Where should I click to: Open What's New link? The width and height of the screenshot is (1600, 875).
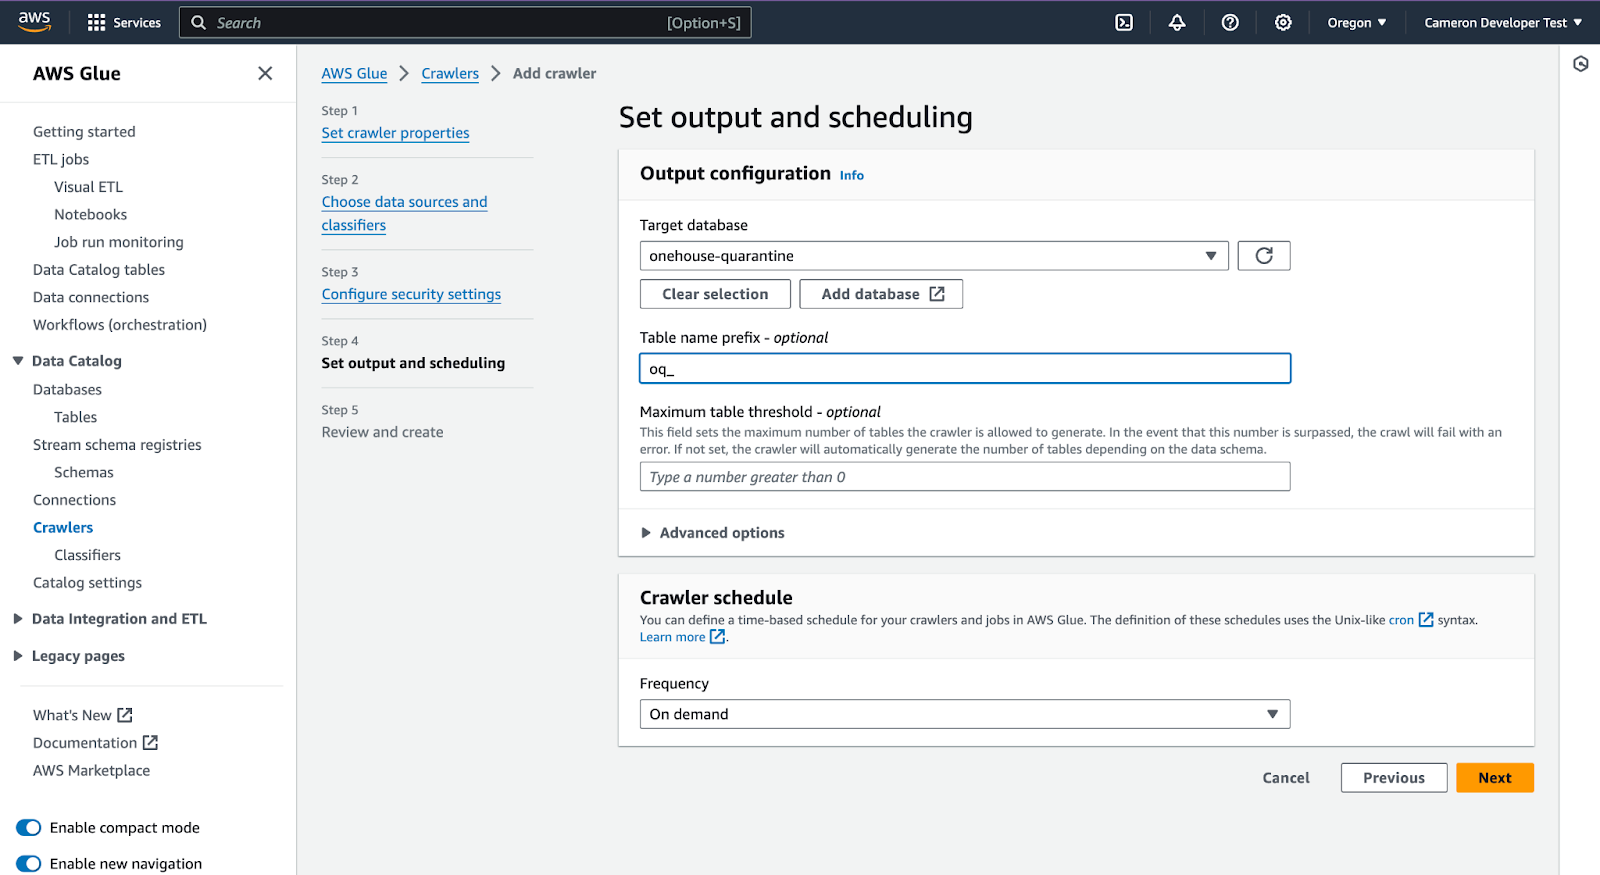tap(83, 715)
